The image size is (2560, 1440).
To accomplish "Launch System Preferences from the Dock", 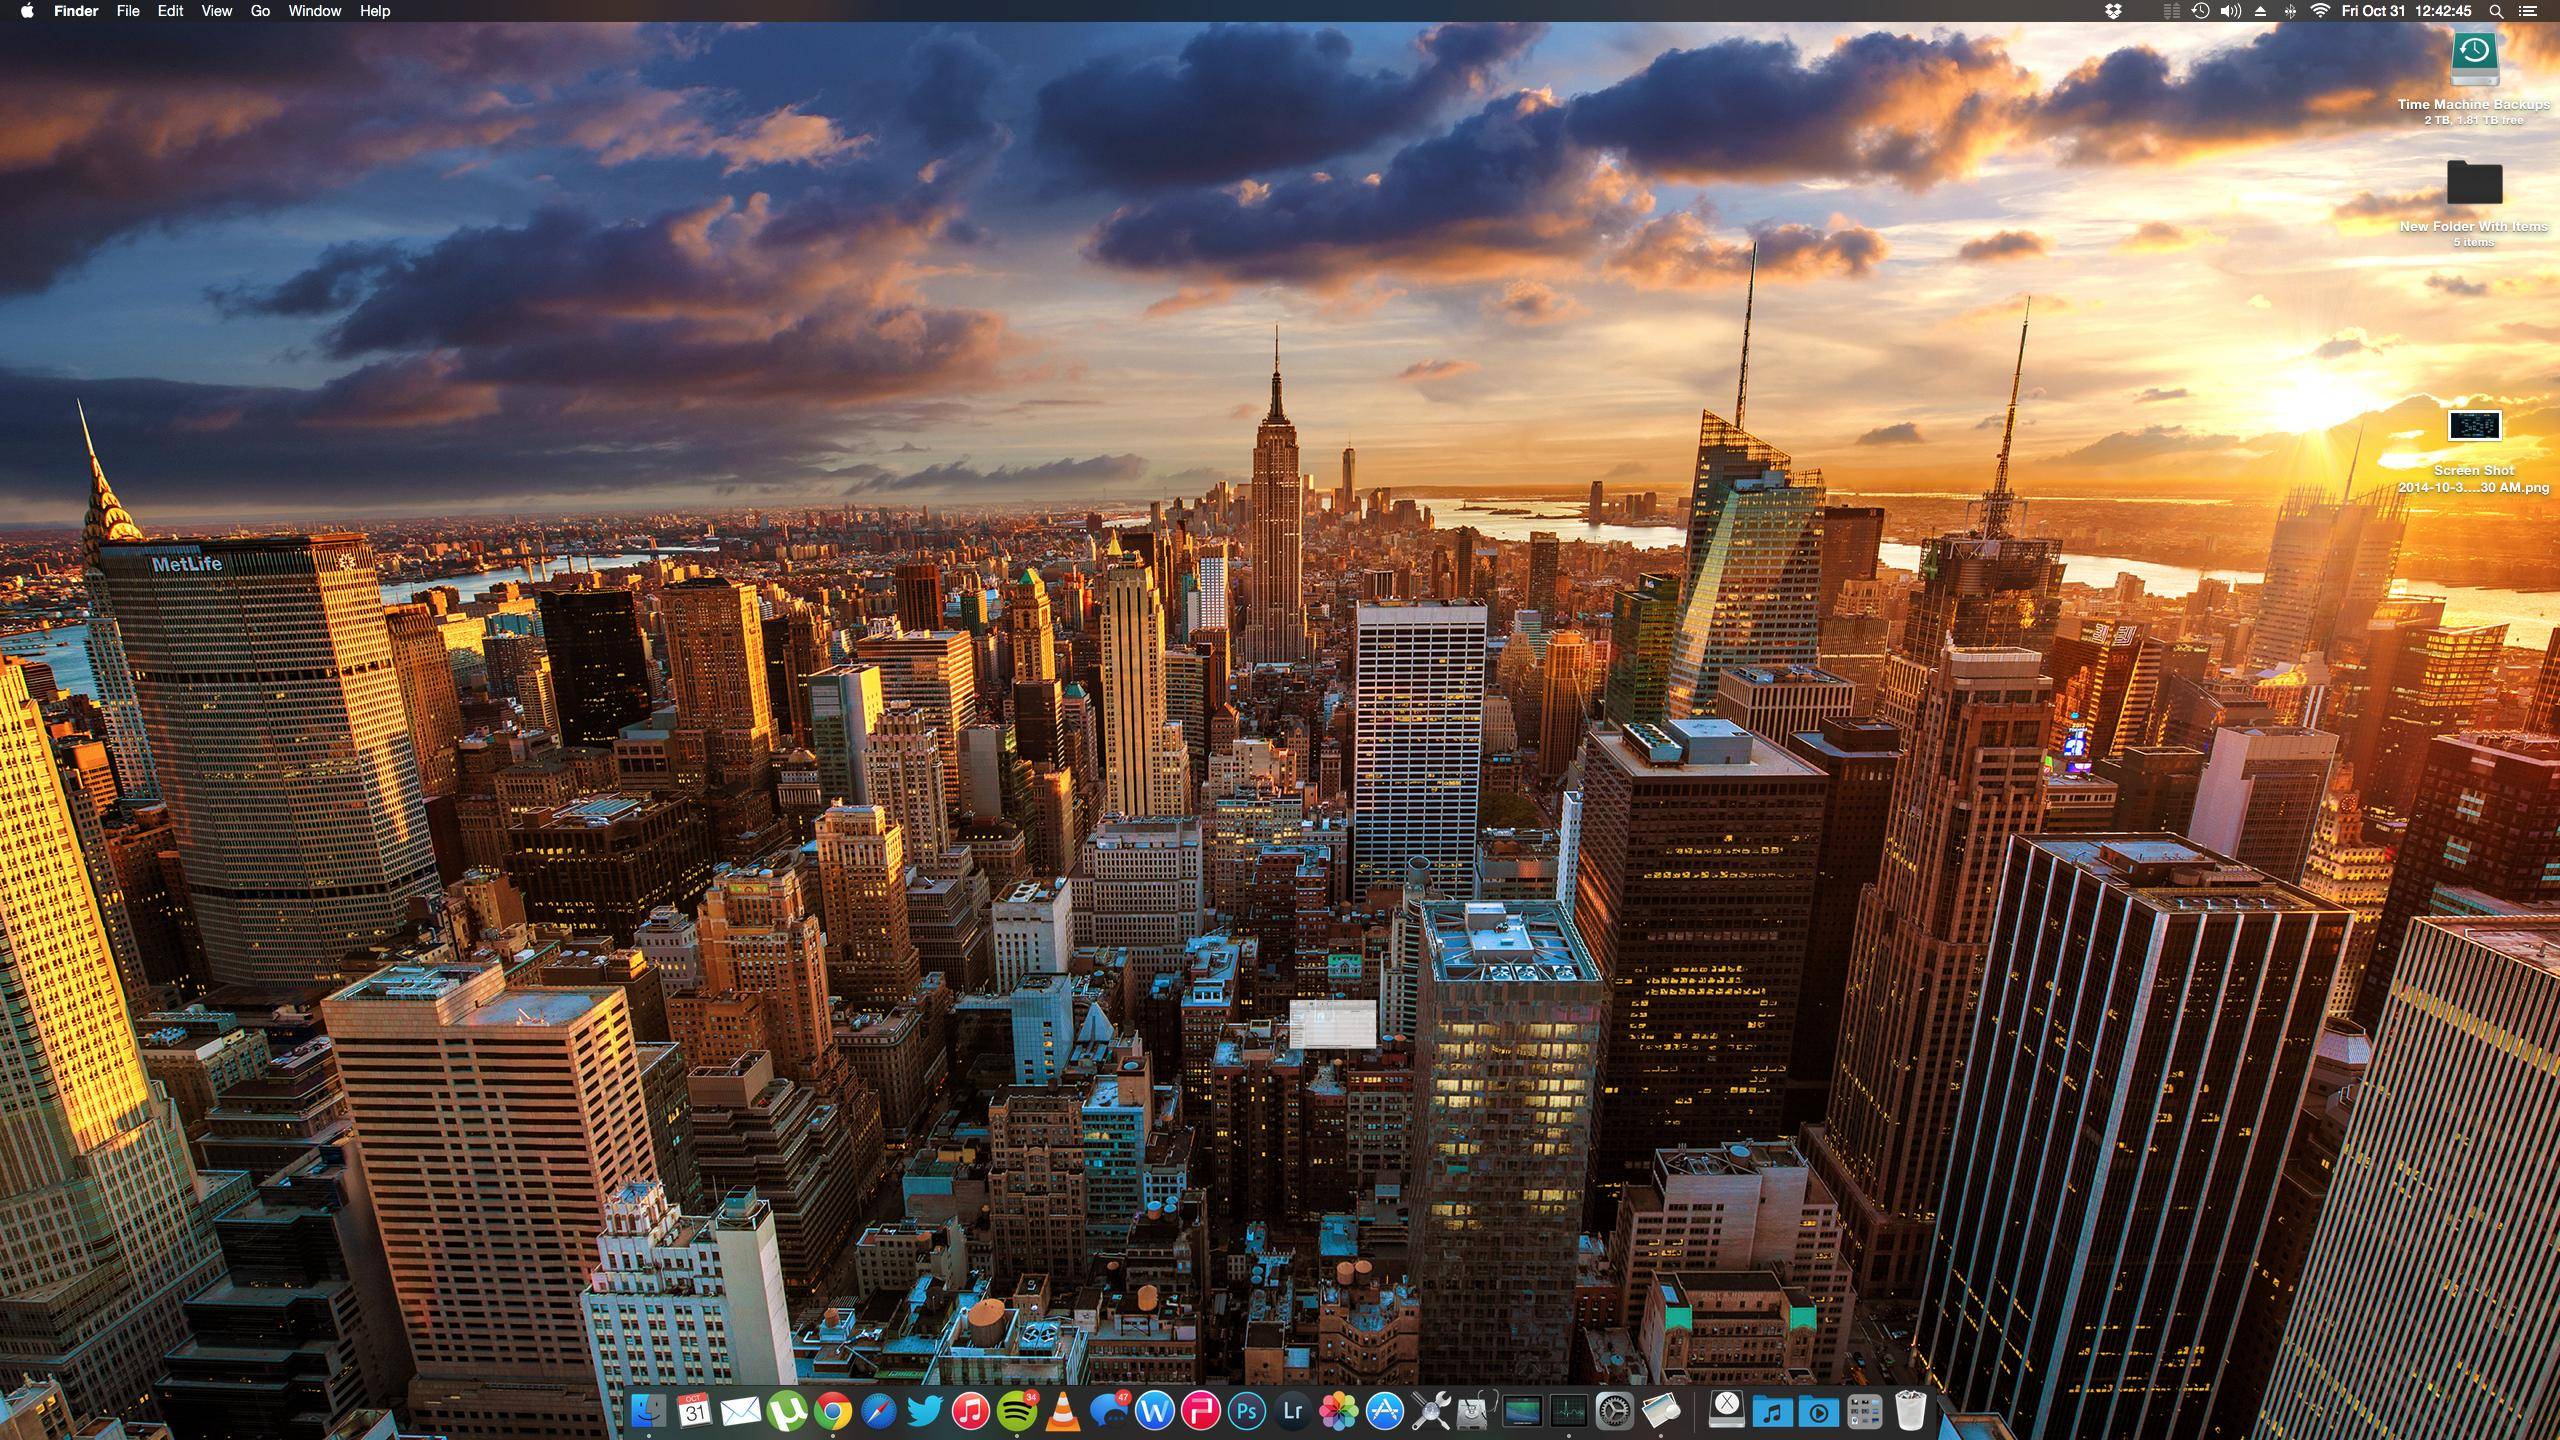I will [x=1614, y=1411].
